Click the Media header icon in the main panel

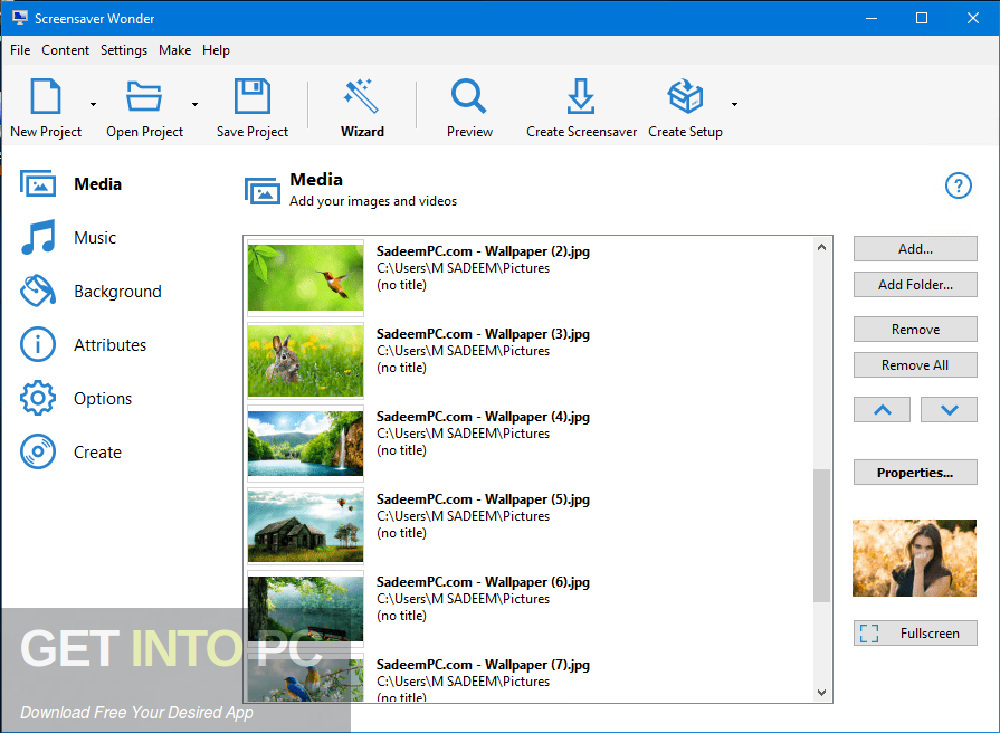pos(262,191)
